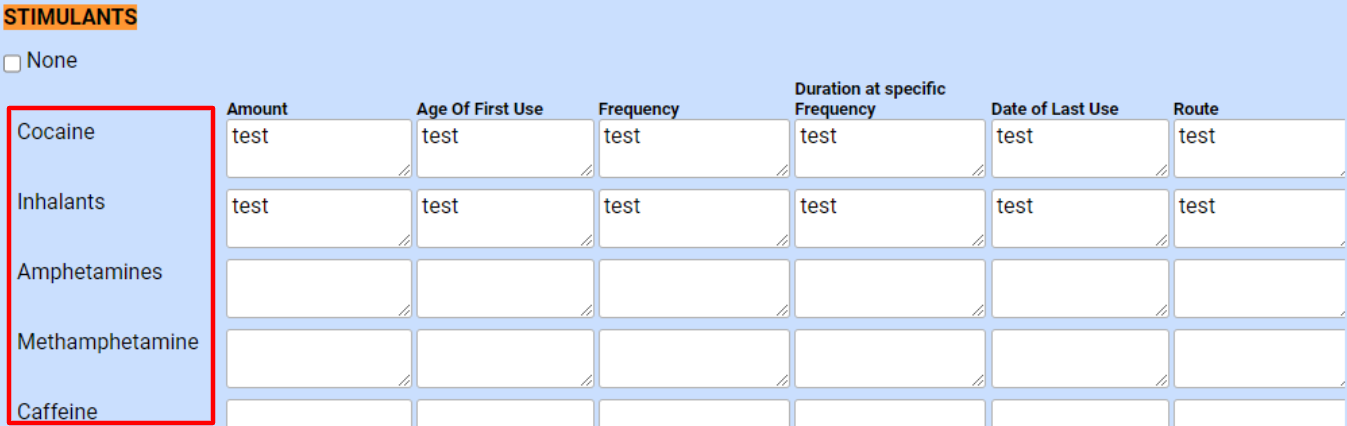Focus Inhalants Age Of First Use field
1347x426 pixels.
[x=505, y=218]
